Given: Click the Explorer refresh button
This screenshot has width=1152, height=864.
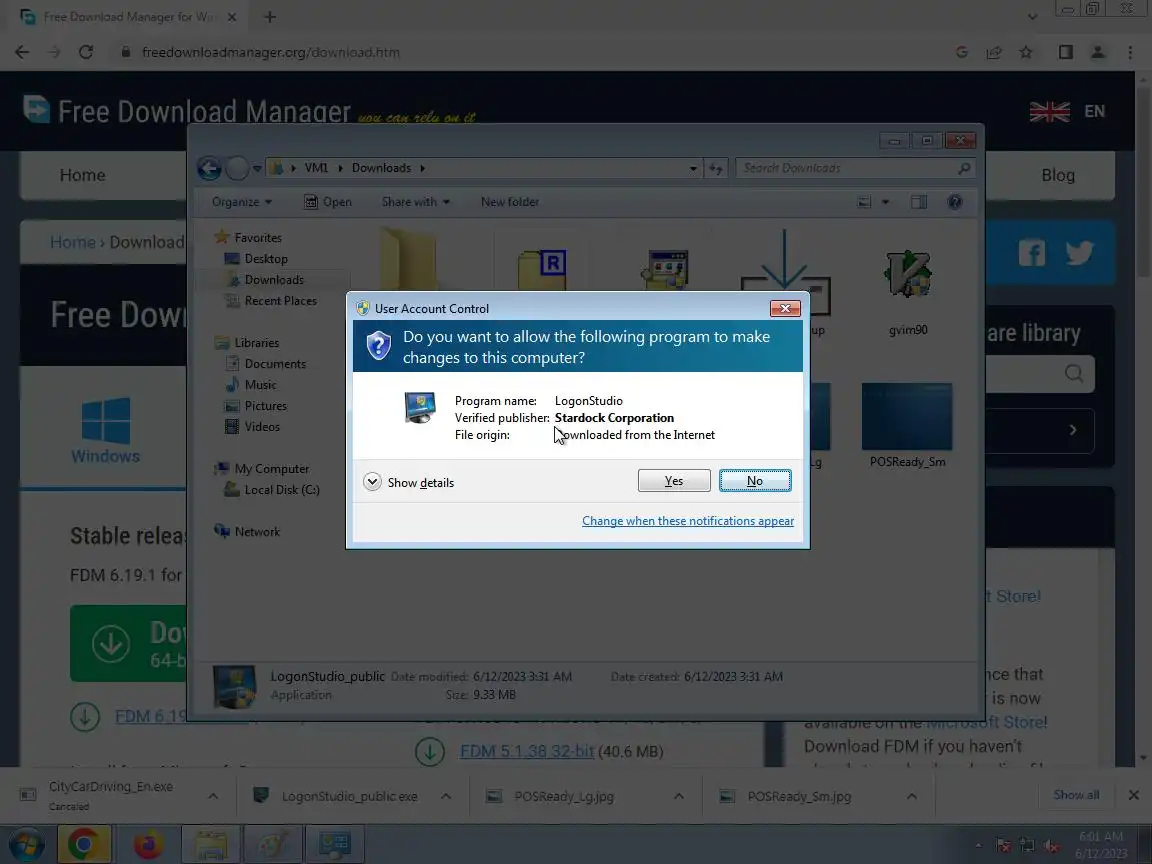Looking at the screenshot, I should (x=715, y=168).
